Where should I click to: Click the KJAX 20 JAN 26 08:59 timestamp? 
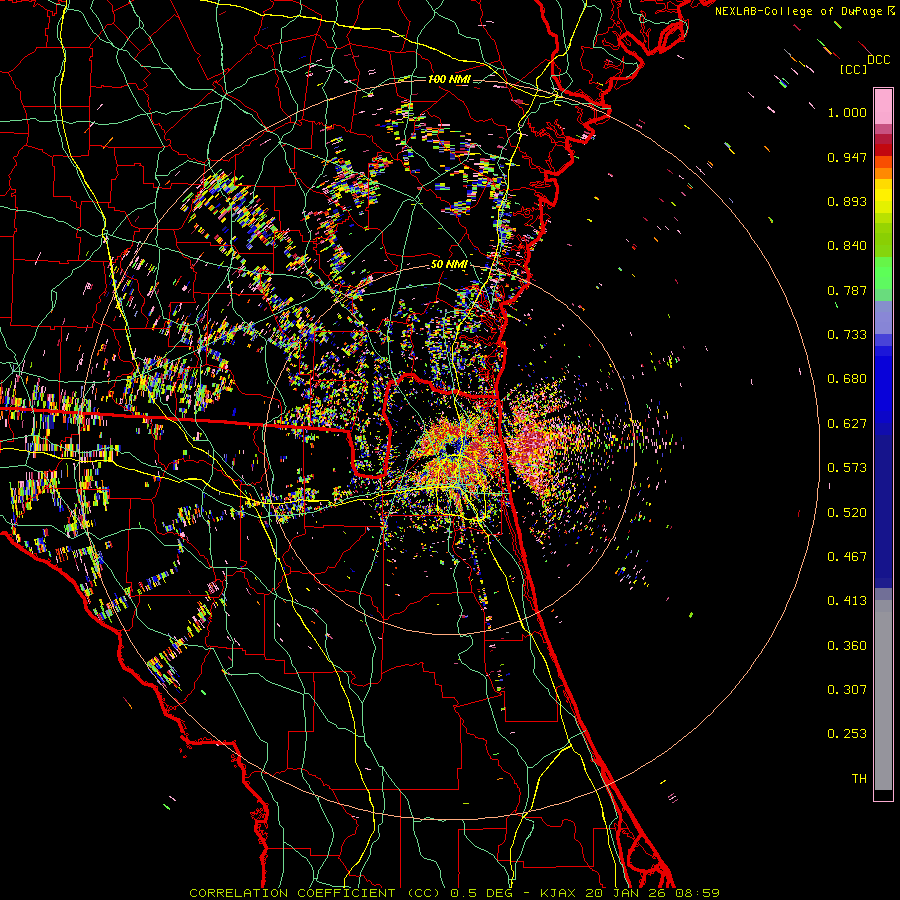tap(630, 893)
